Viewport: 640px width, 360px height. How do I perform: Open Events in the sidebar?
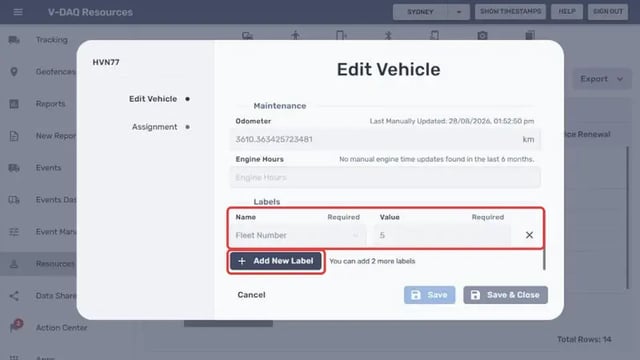[x=49, y=168]
